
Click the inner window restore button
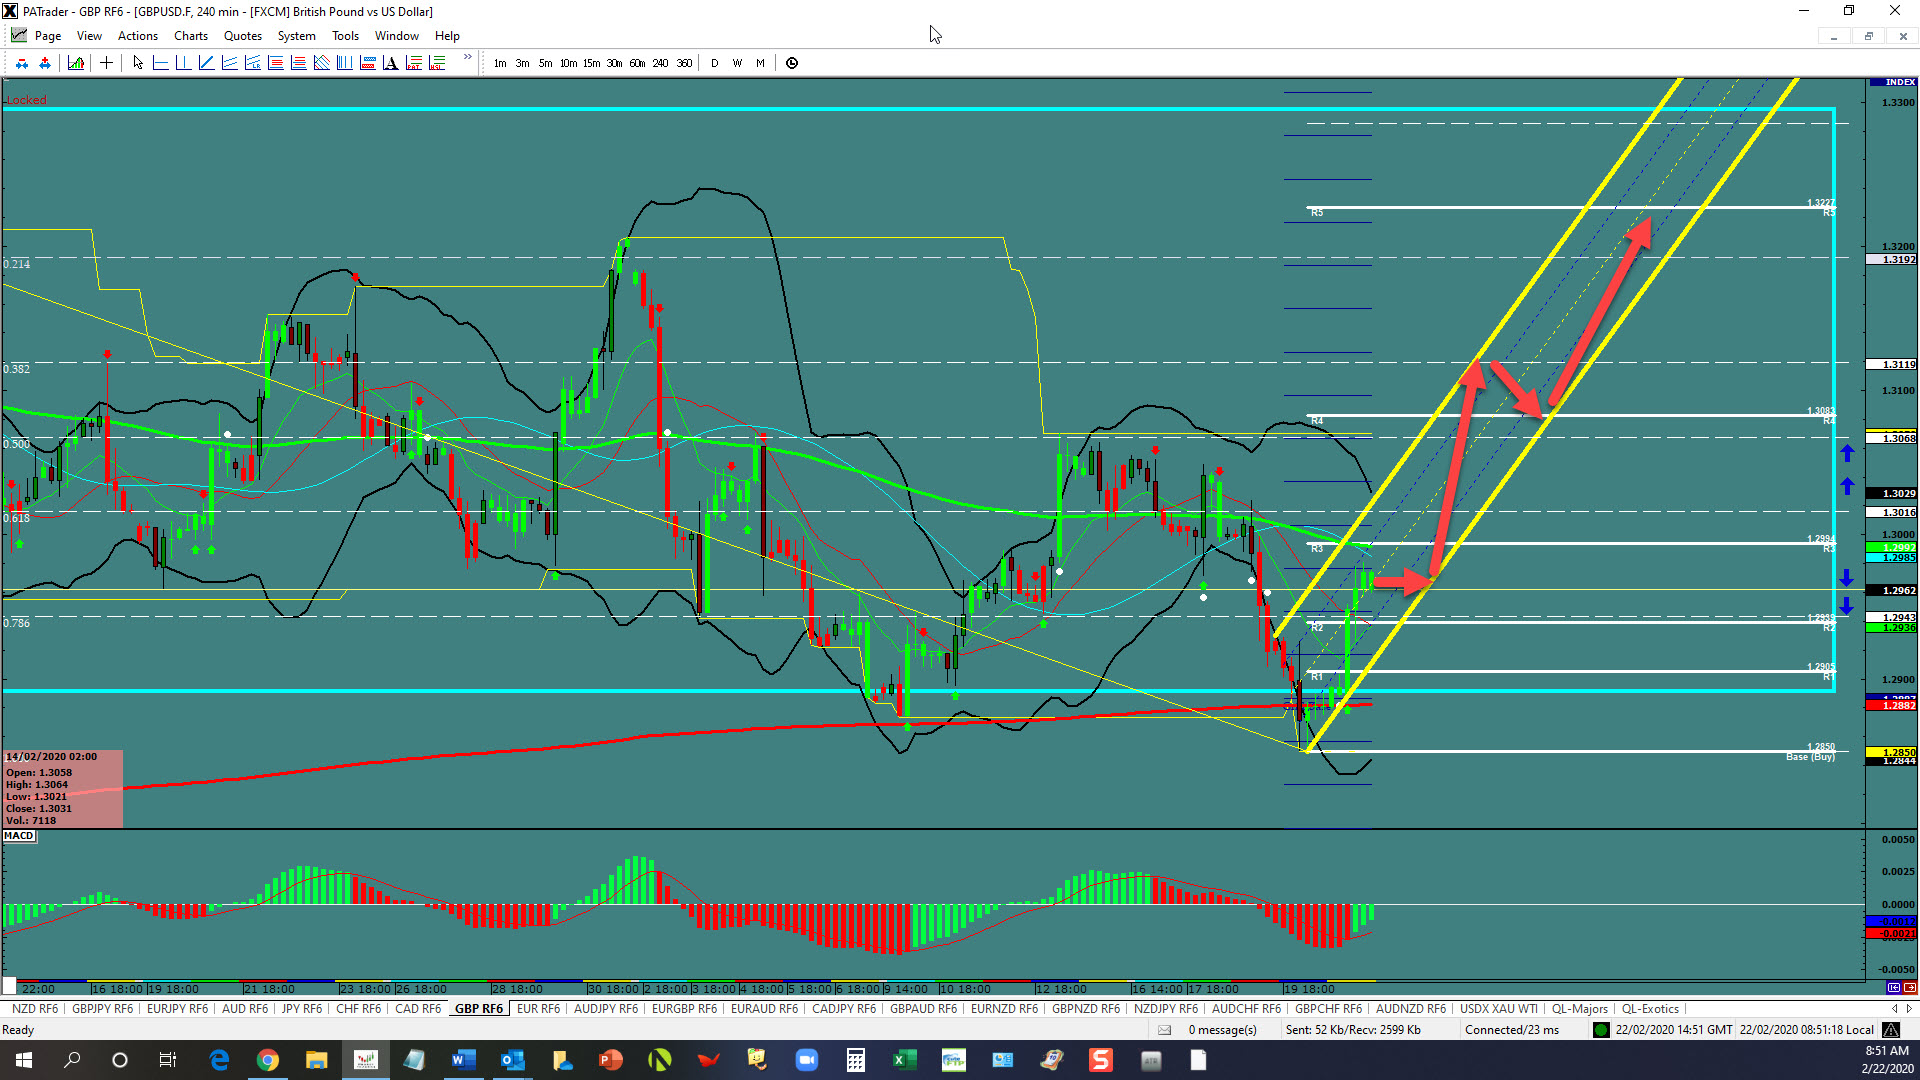point(1868,36)
